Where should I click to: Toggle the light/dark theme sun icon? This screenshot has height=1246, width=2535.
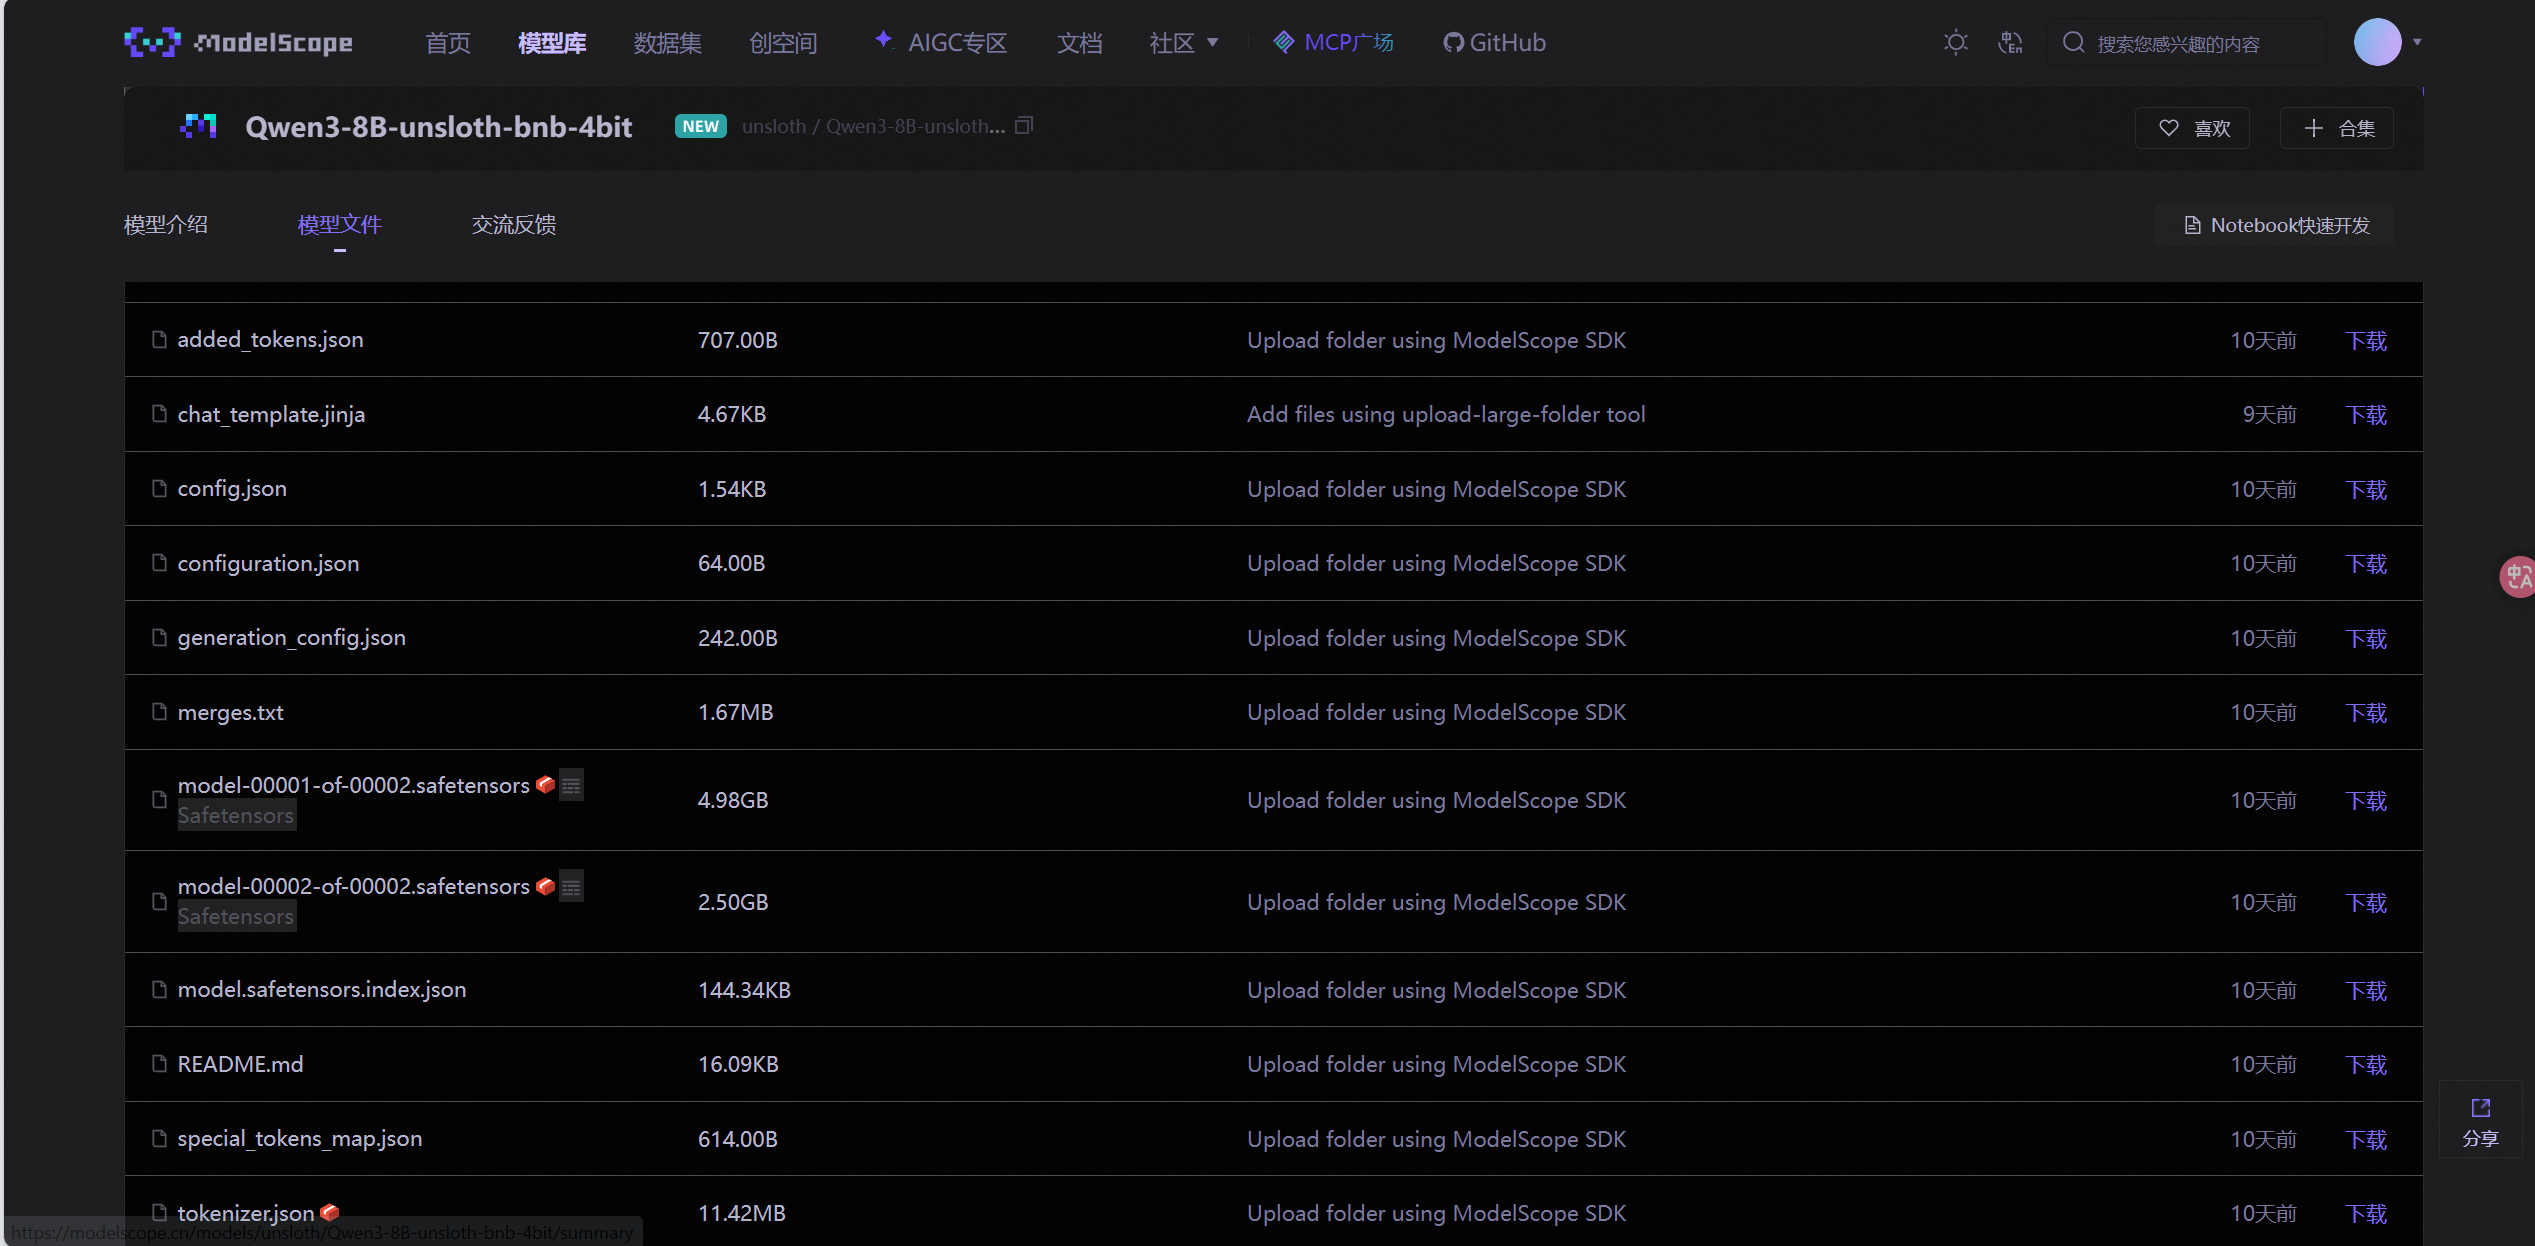tap(1955, 42)
